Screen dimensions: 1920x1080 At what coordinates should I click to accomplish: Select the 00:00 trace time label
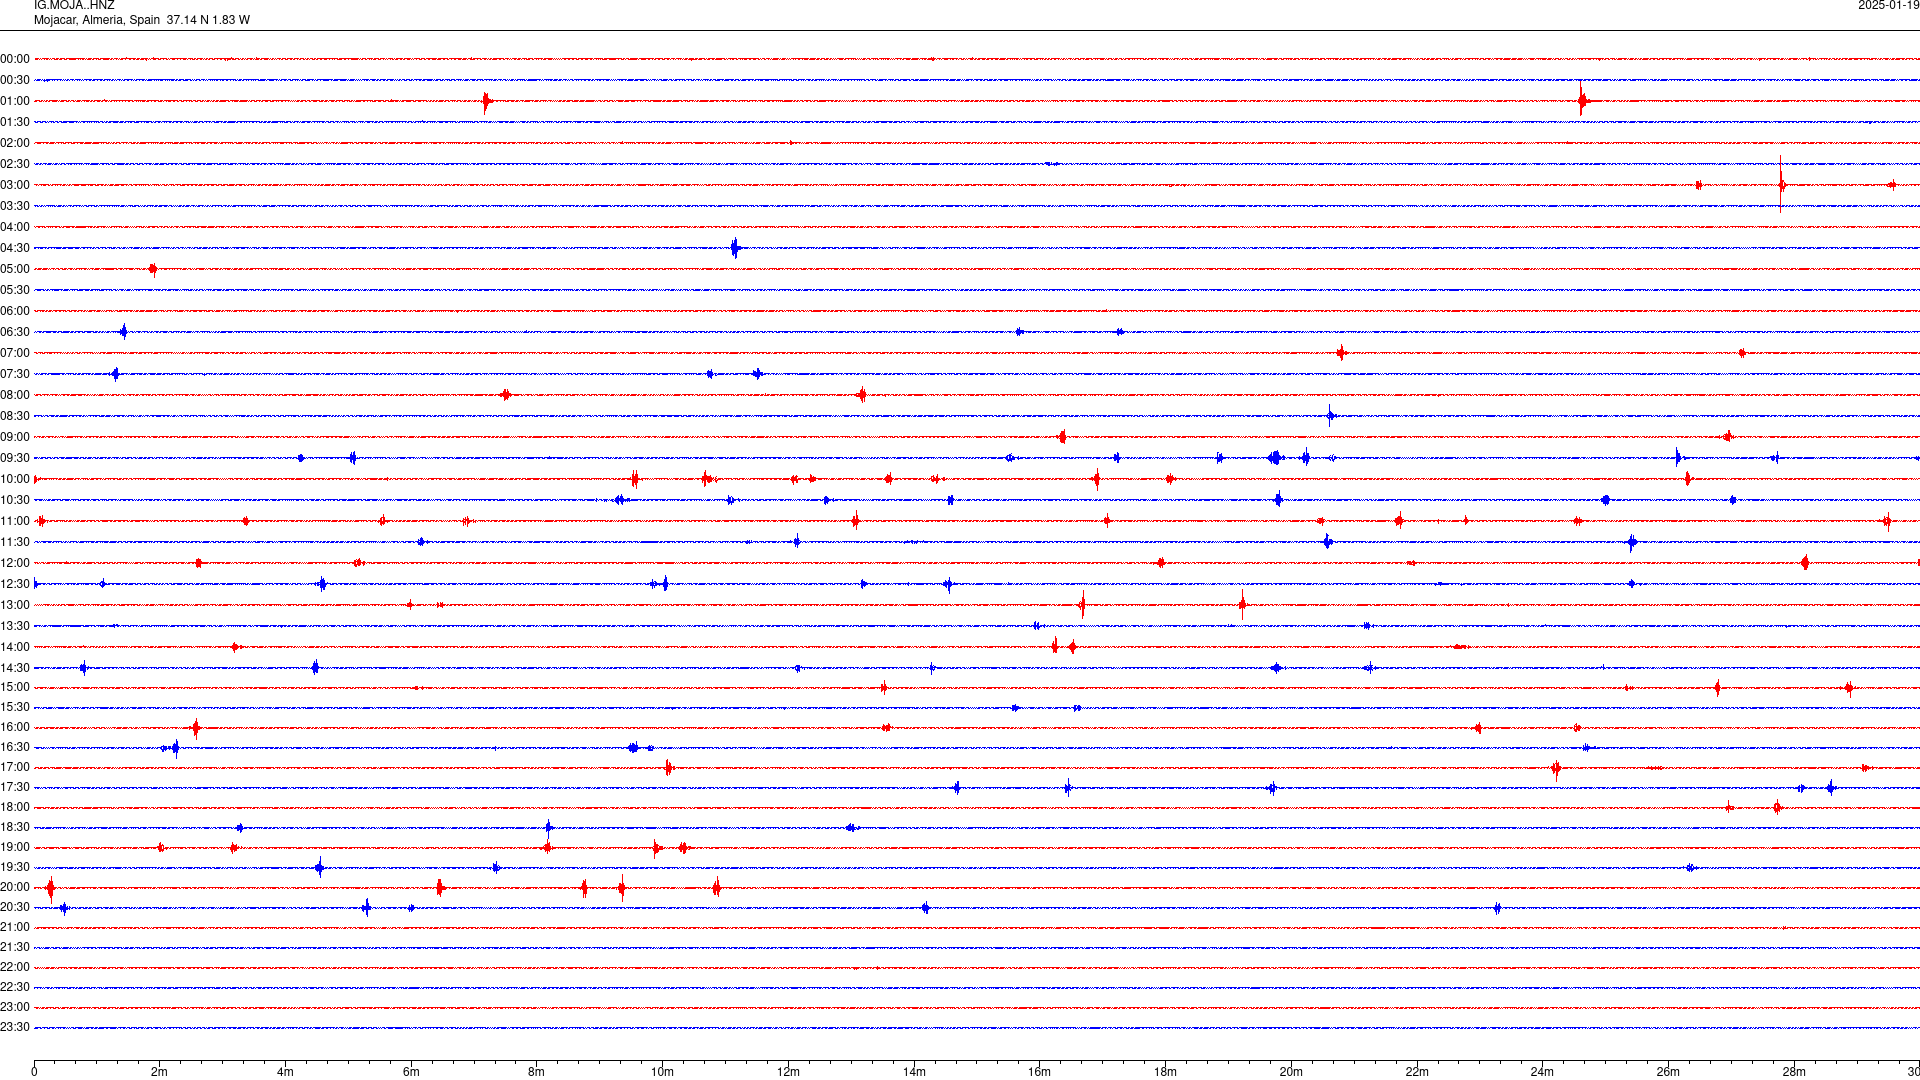[x=15, y=59]
